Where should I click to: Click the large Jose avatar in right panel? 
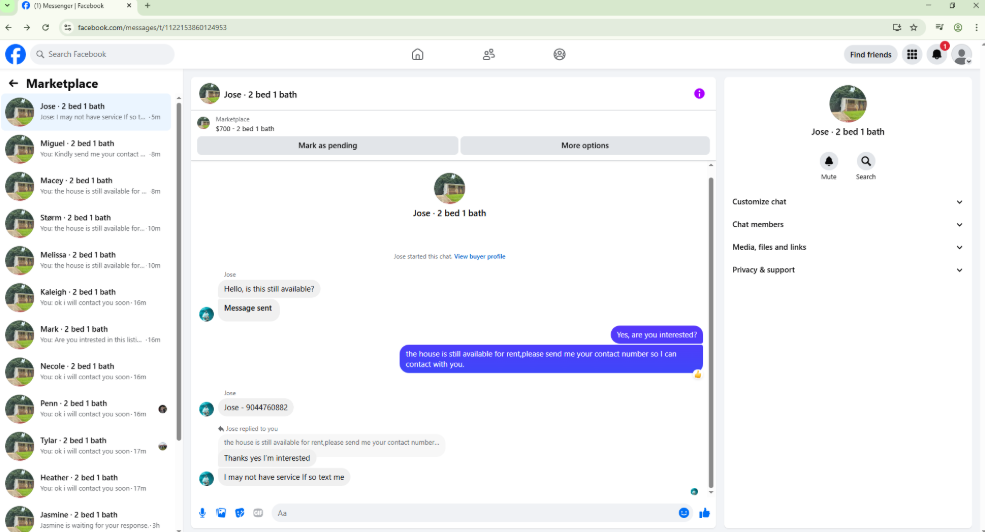tap(847, 104)
